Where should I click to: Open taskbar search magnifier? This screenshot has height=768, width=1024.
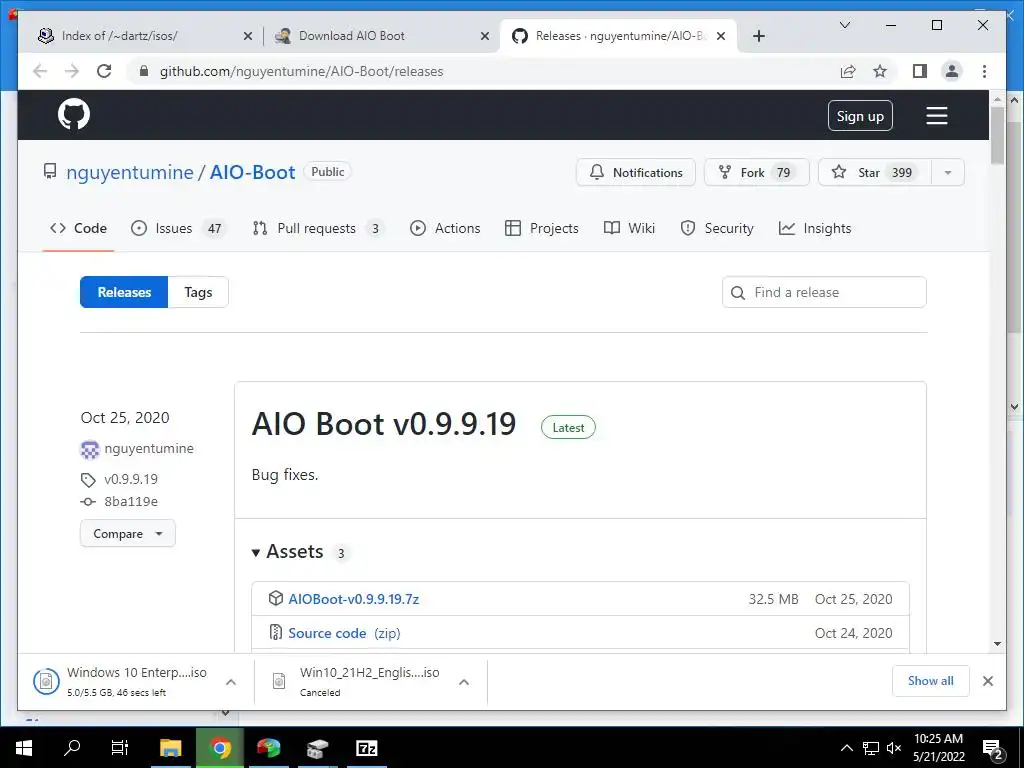click(72, 748)
